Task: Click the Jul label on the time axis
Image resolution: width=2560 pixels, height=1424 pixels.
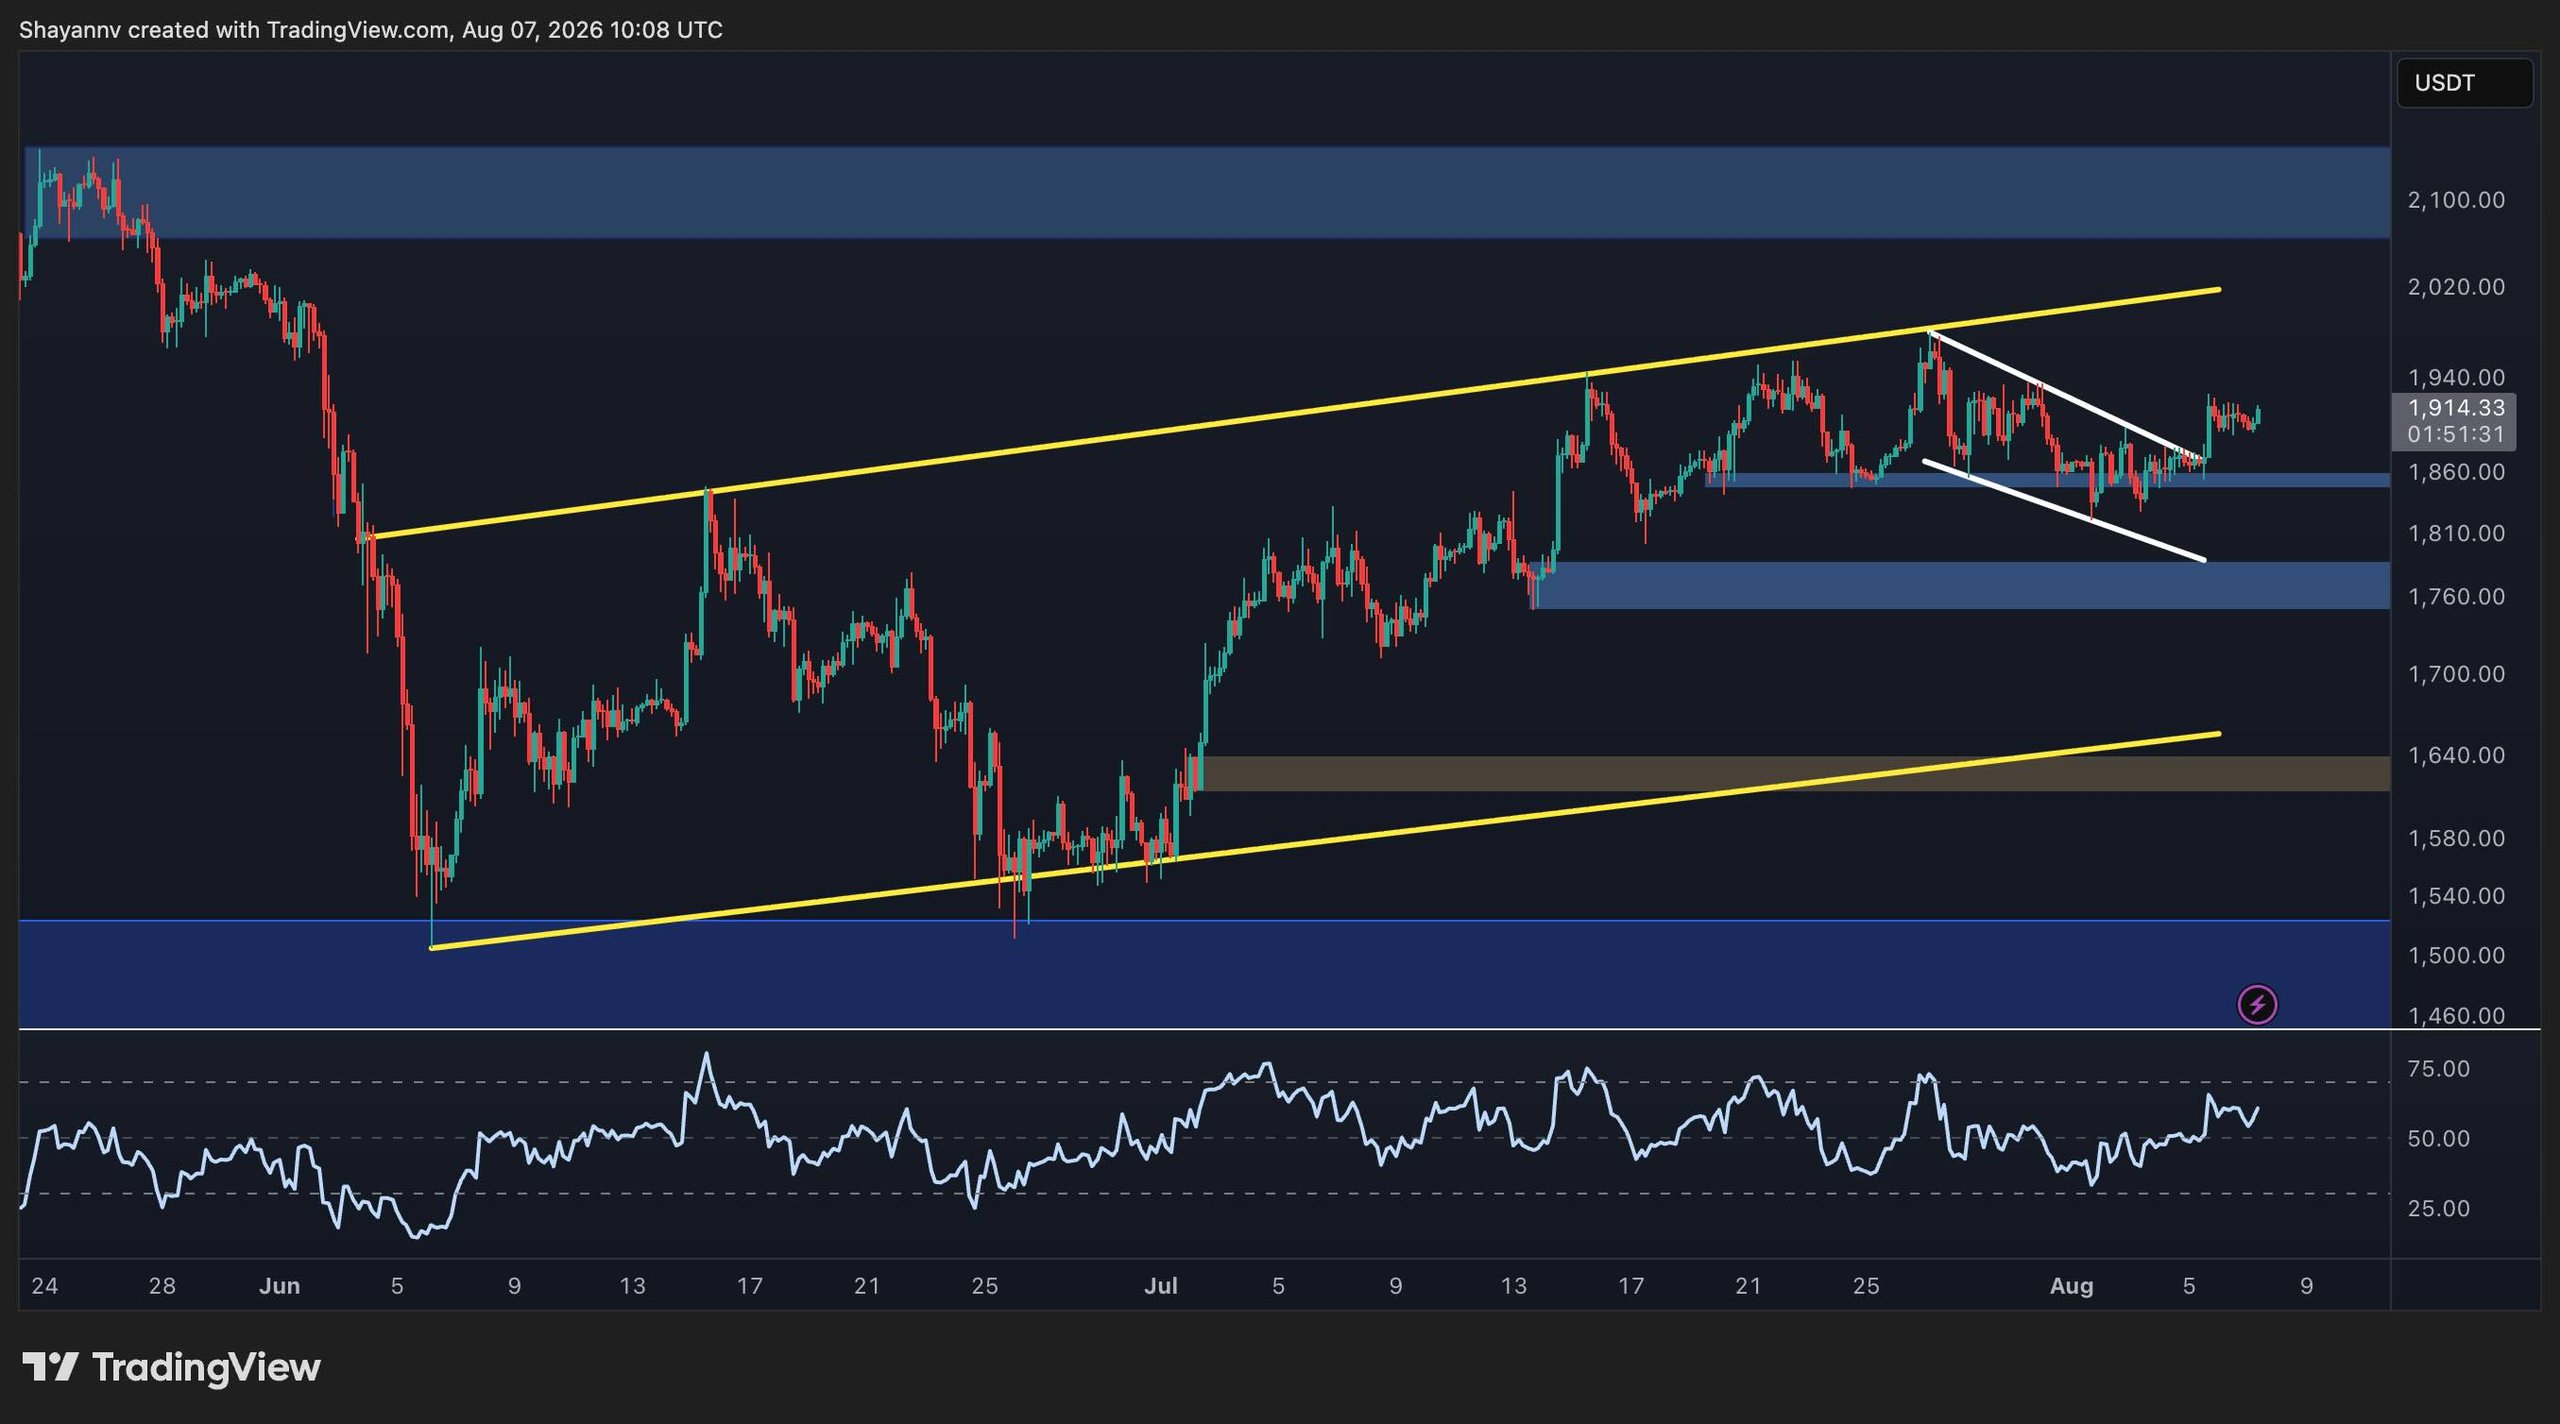Action: (x=1160, y=1286)
